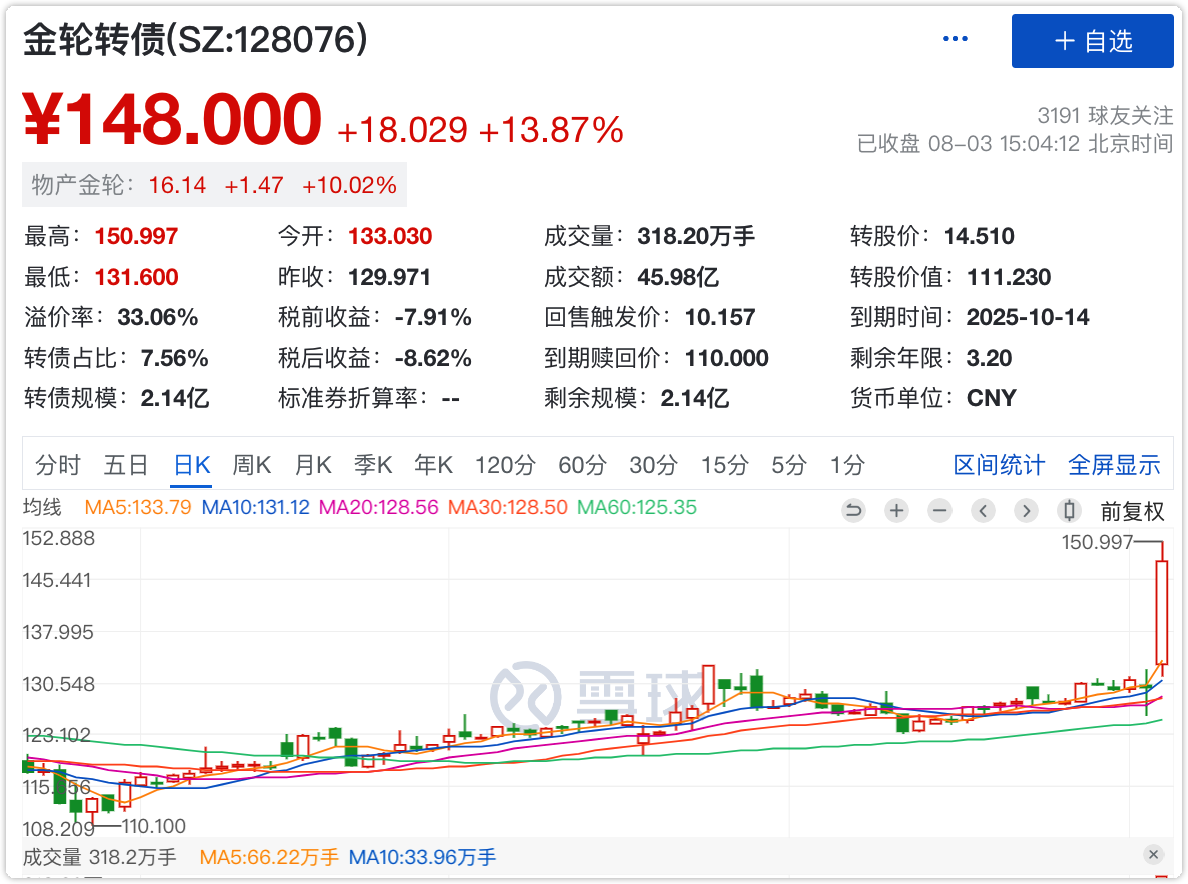
Task: Zoom out the chart with minus icon
Action: [940, 511]
